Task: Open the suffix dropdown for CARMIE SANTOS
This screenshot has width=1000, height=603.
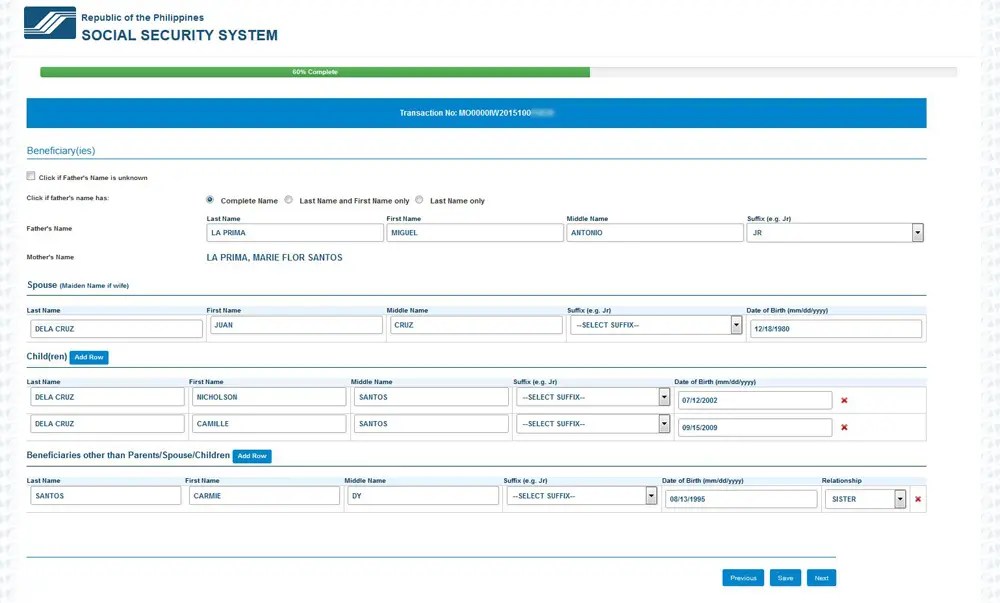Action: (582, 496)
